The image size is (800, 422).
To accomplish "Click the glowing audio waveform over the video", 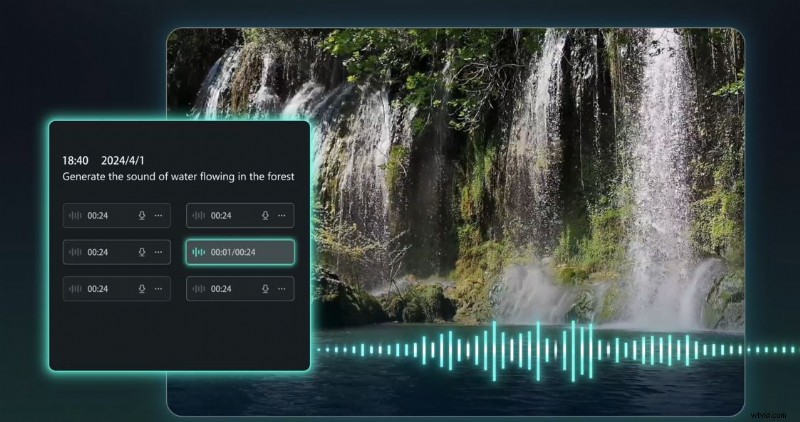I will [x=540, y=350].
